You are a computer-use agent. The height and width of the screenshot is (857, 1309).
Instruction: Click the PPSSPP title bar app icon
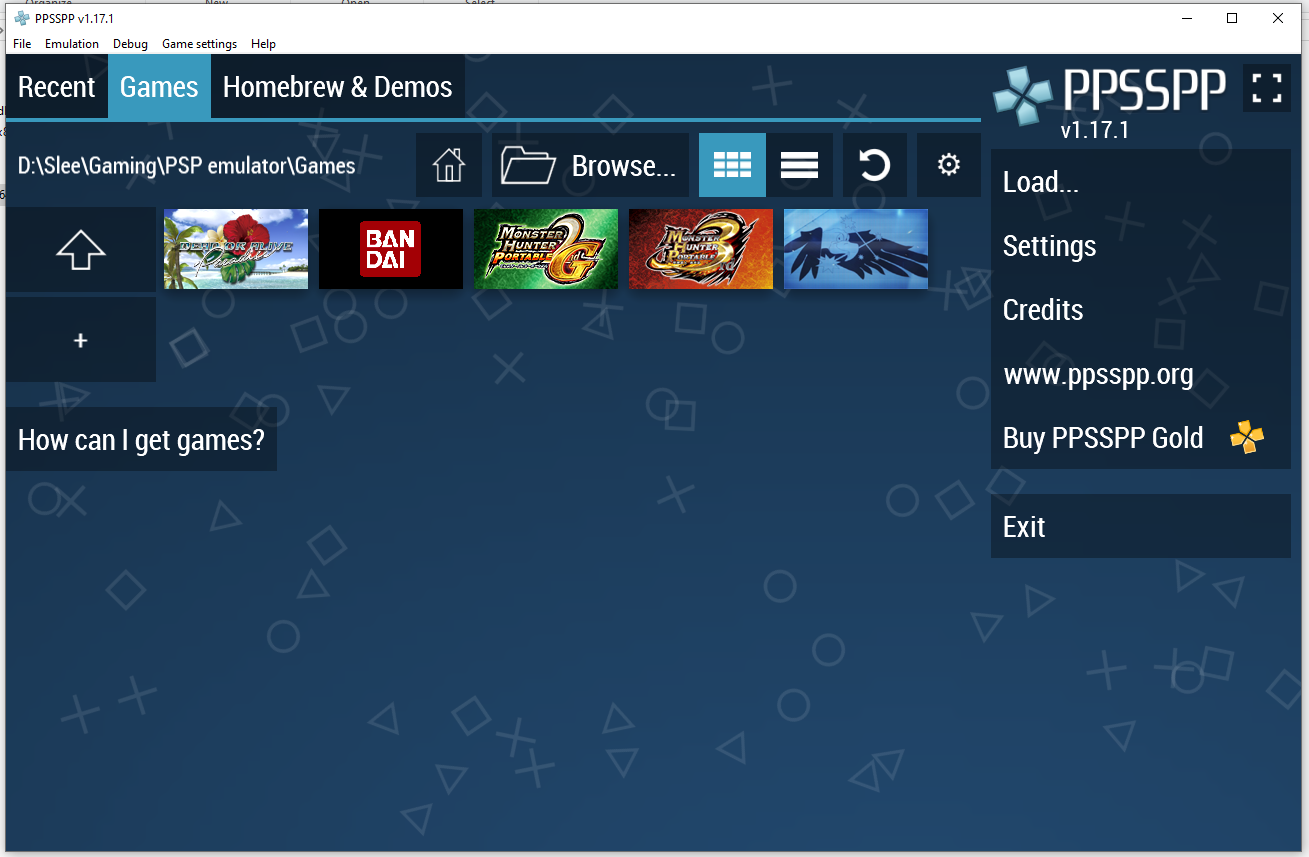(x=22, y=18)
